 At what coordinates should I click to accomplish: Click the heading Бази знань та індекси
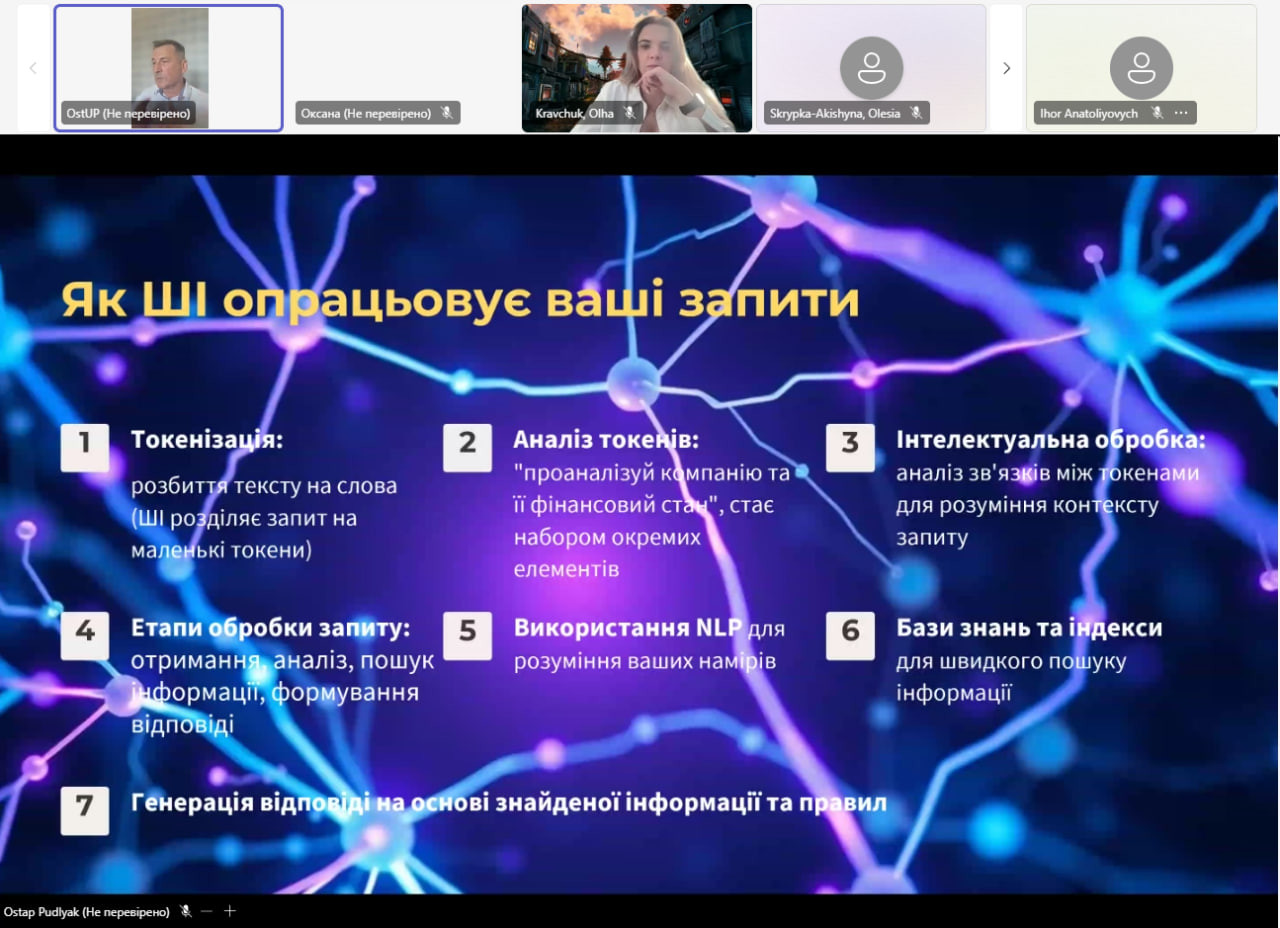(x=1029, y=628)
